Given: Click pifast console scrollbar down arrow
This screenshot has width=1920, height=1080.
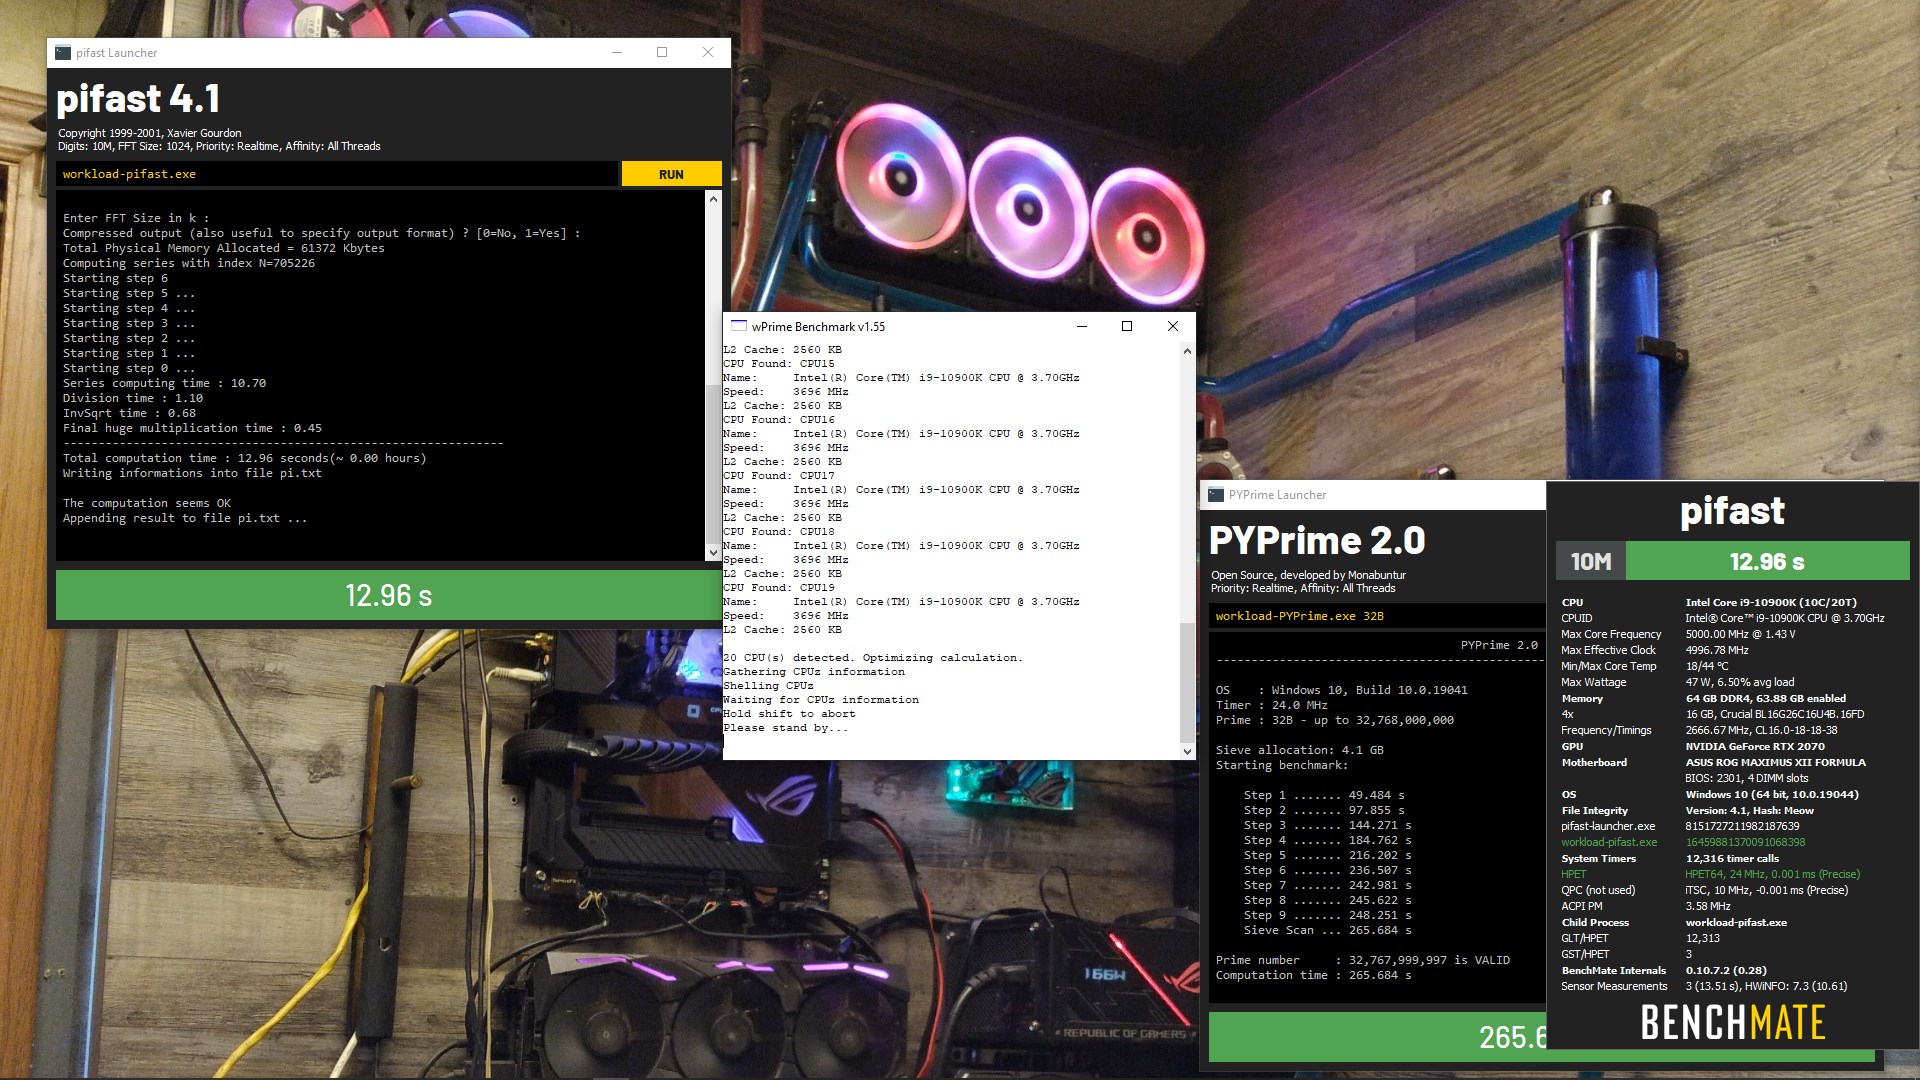Looking at the screenshot, I should click(x=713, y=552).
